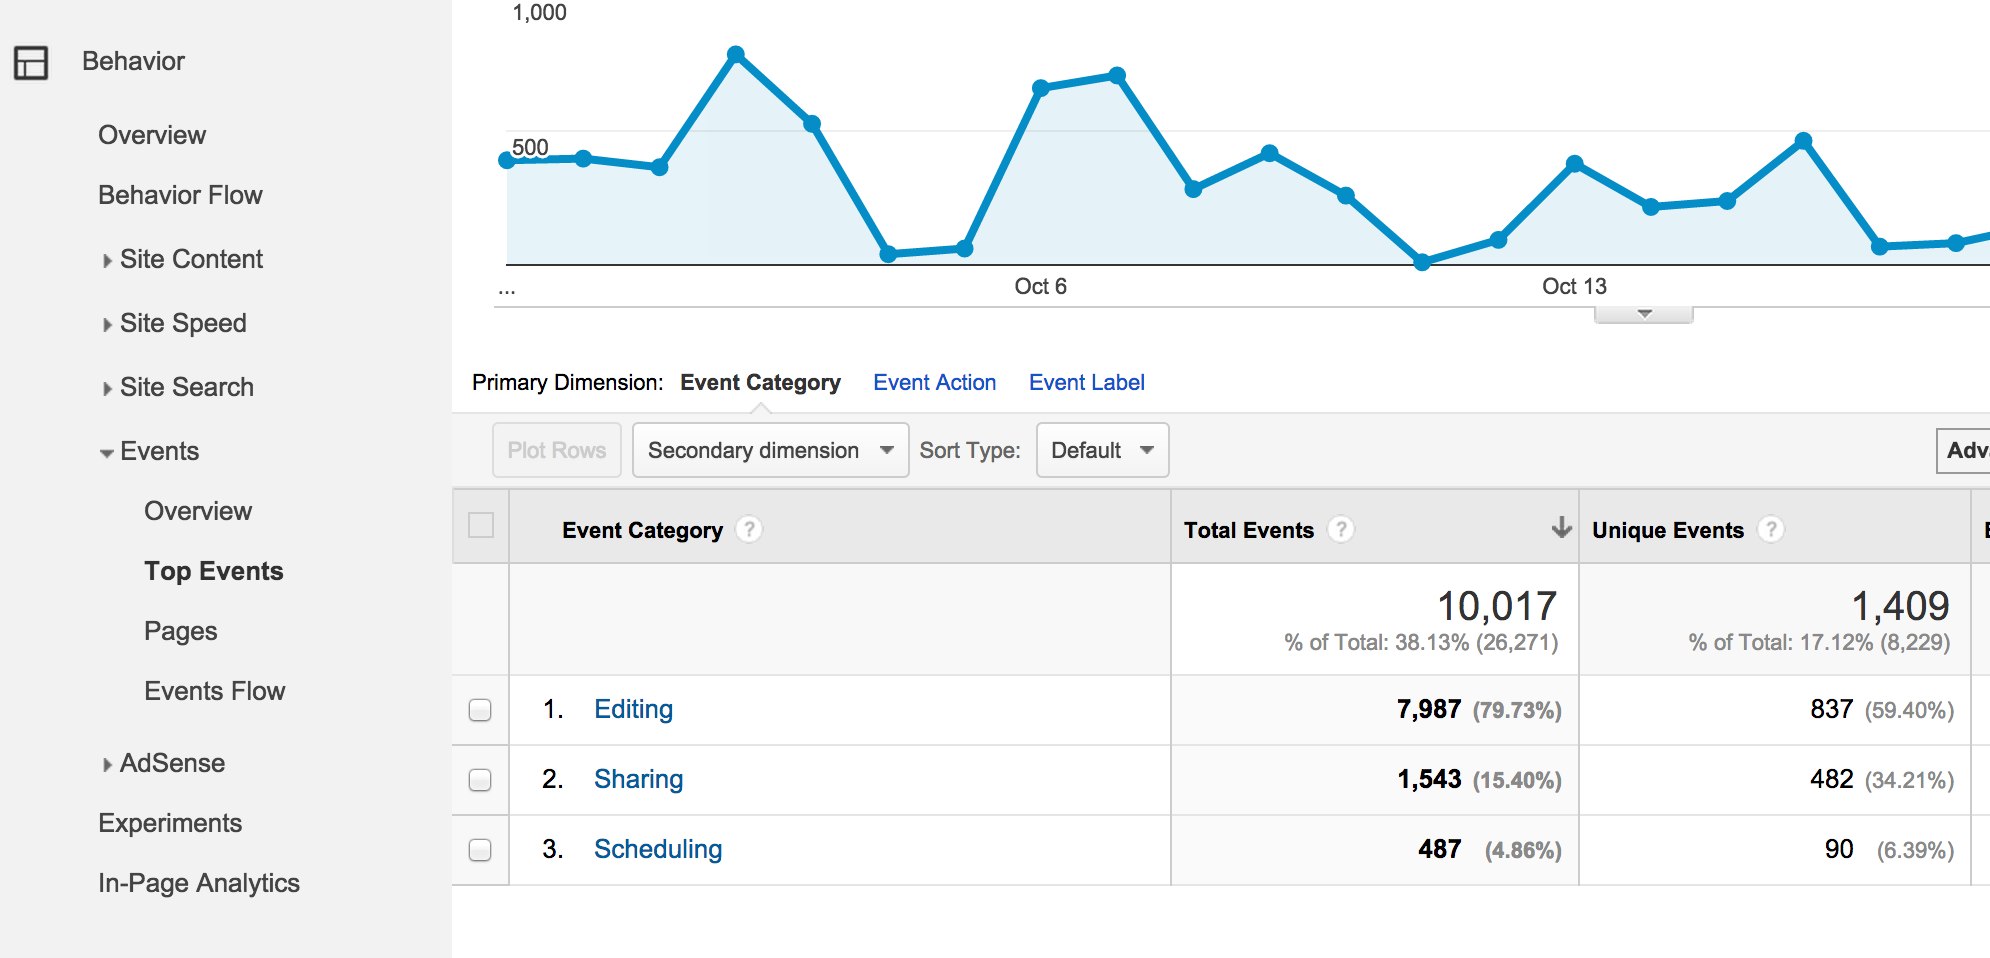Open the Editing event category link
Viewport: 1990px width, 958px height.
(633, 709)
